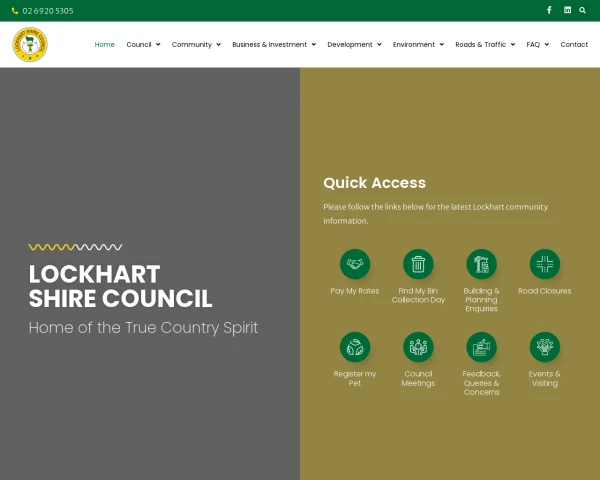600x480 pixels.
Task: Open the Council Meetings icon
Action: tap(418, 347)
